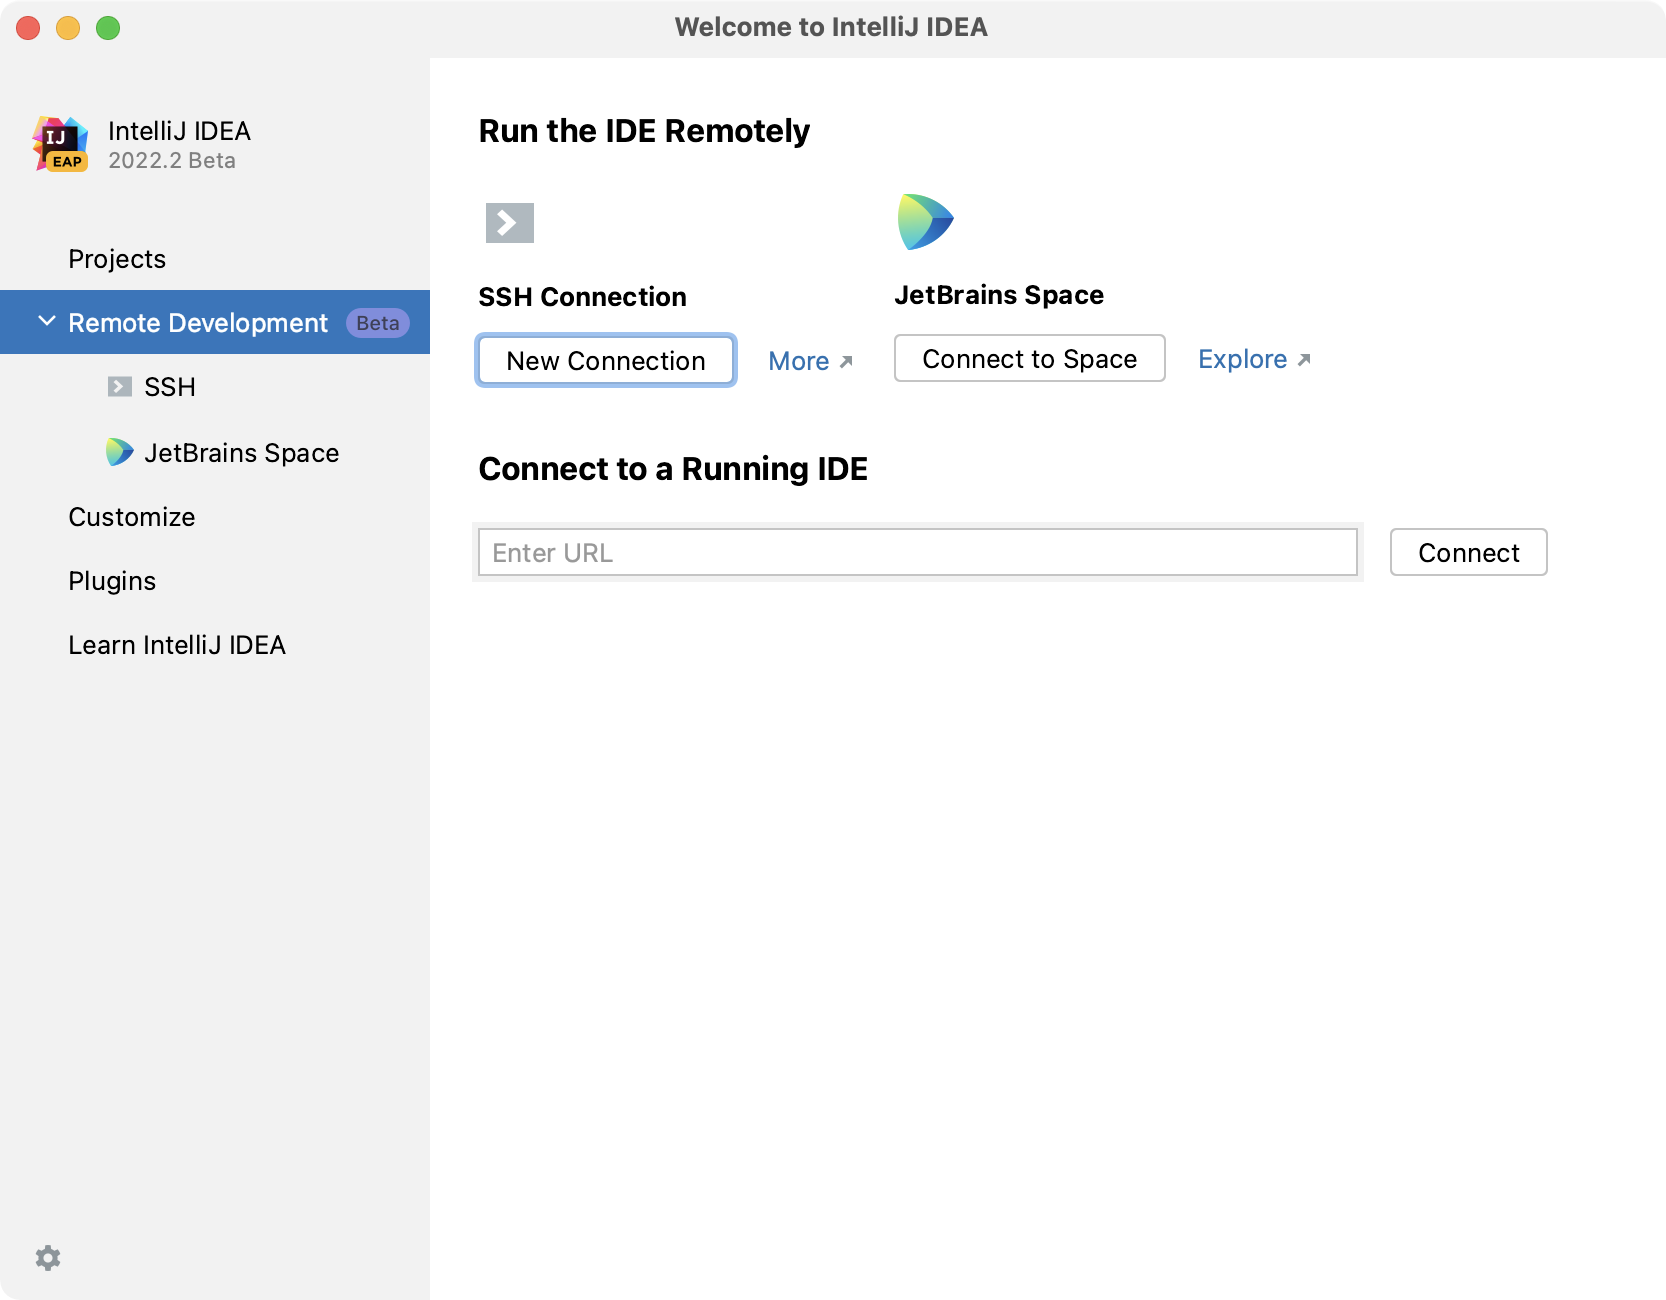
Task: Open the More link for SSH
Action: pos(799,361)
